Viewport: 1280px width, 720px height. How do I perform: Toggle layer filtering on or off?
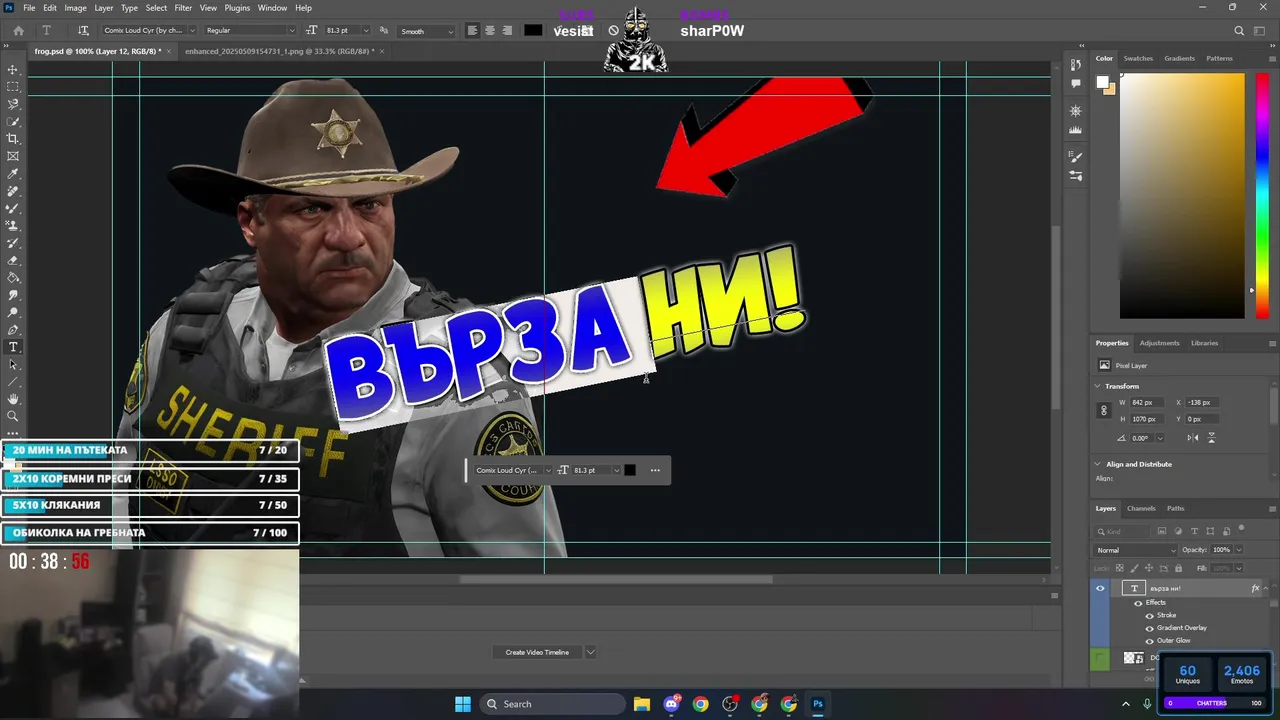pos(1241,529)
